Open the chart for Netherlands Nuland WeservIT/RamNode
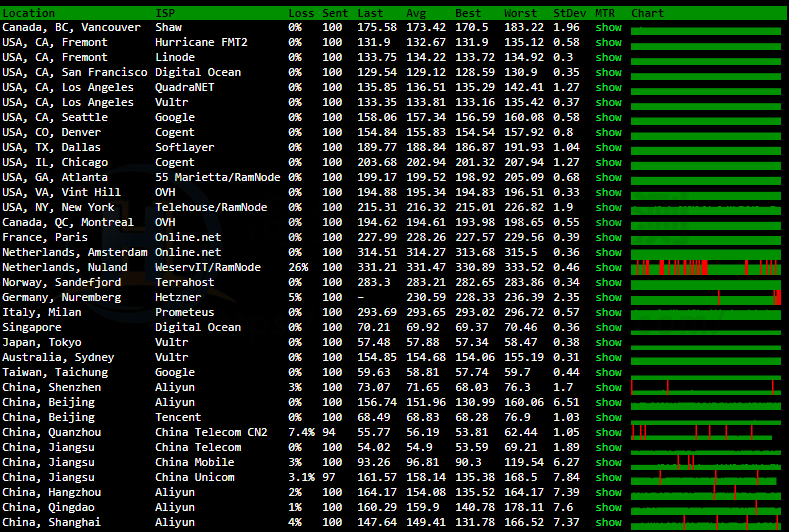This screenshot has height=532, width=789. pos(706,267)
